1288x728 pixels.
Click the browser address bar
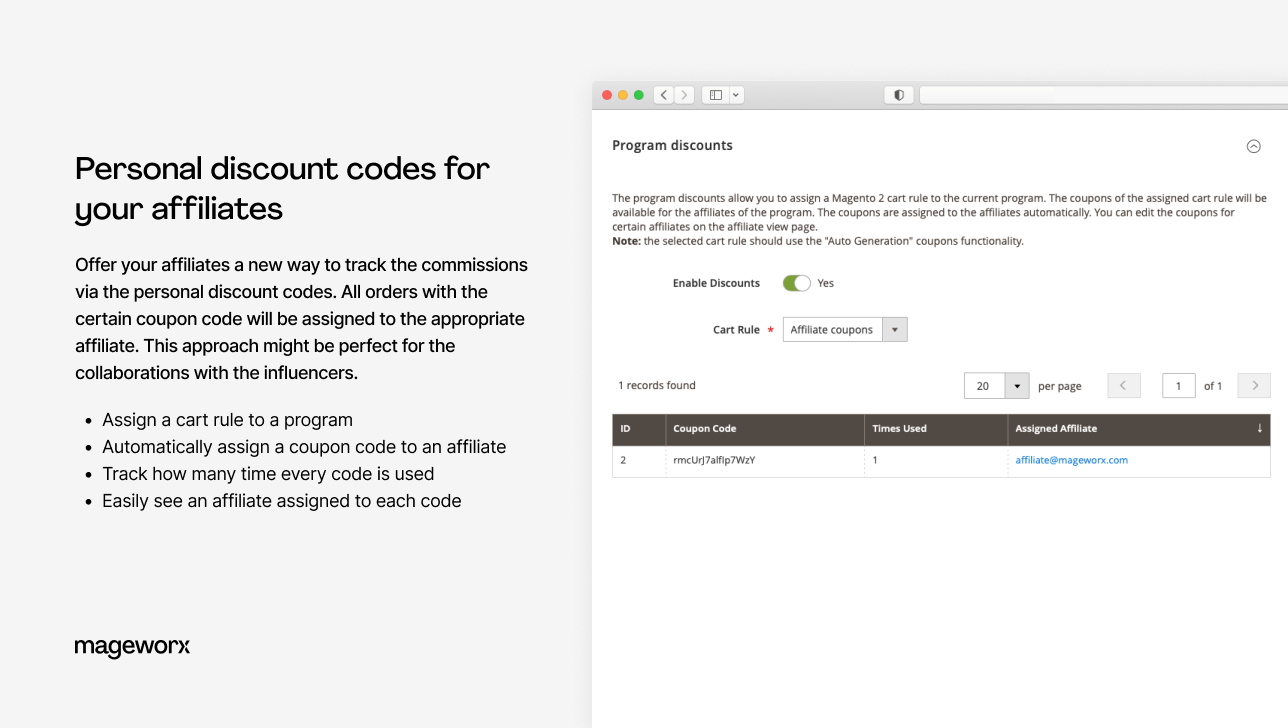click(x=1100, y=95)
